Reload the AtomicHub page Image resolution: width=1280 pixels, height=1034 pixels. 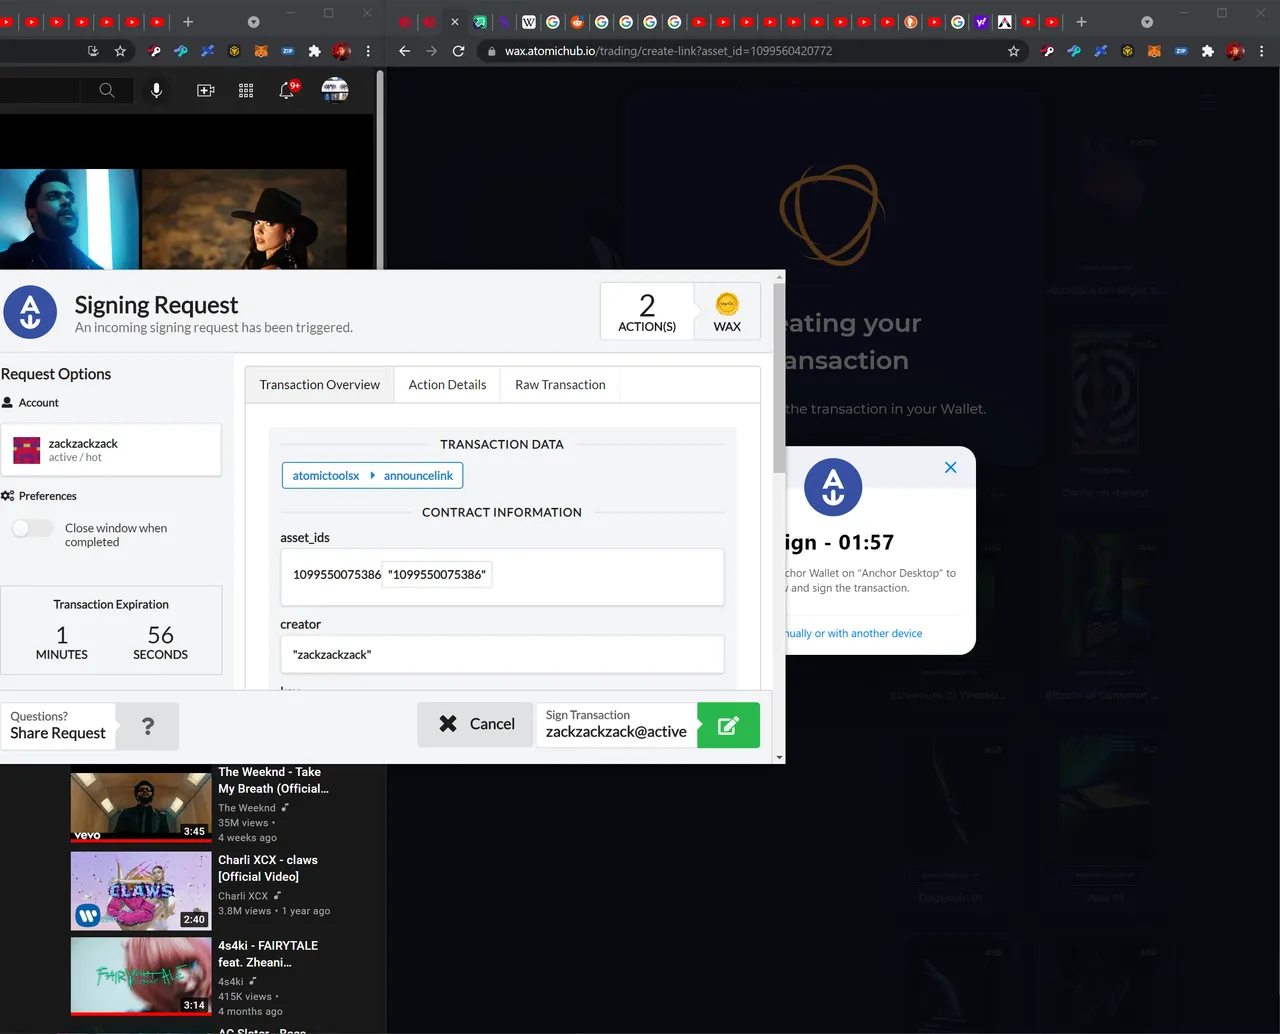[458, 51]
